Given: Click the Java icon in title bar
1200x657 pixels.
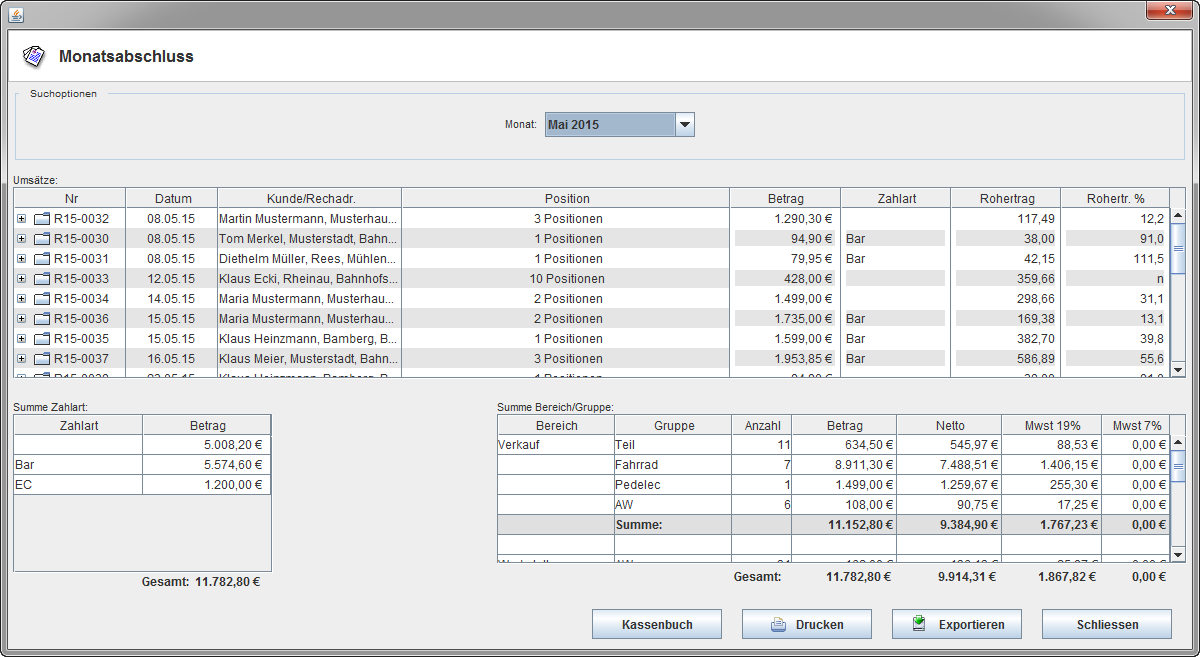Looking at the screenshot, I should [x=15, y=14].
